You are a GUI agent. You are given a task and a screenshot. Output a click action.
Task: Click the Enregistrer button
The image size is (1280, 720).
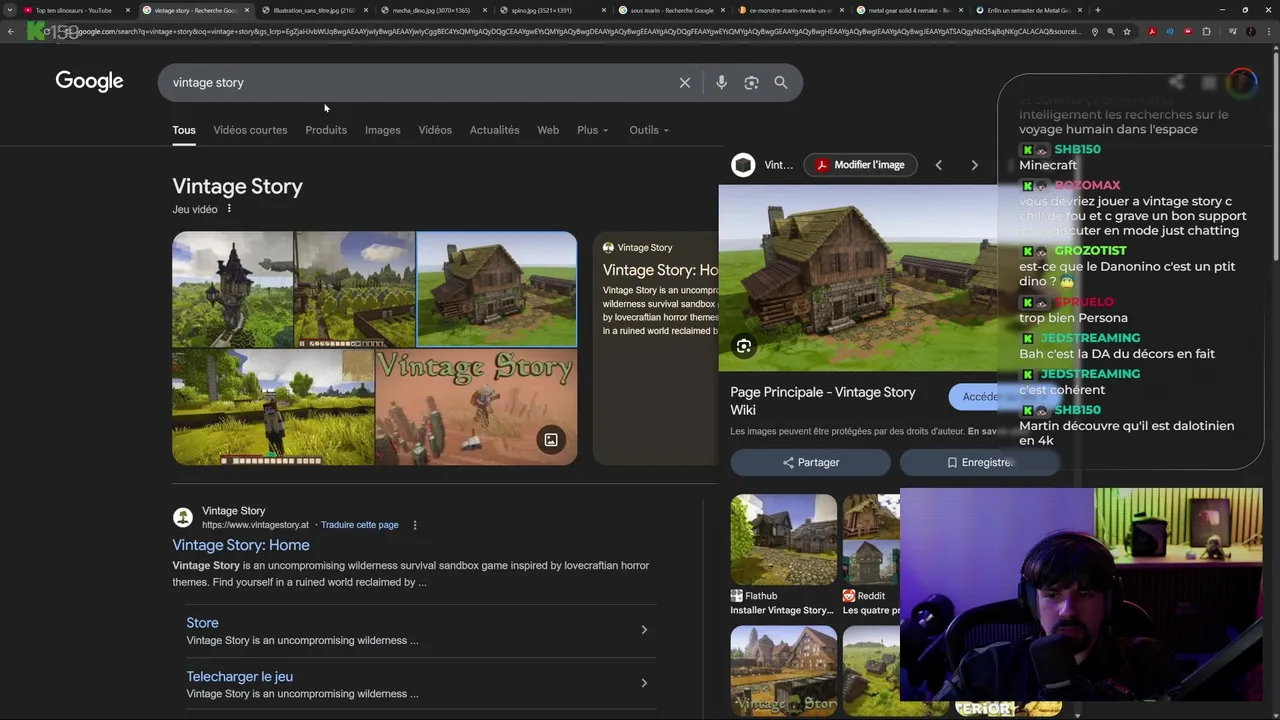[x=980, y=463]
